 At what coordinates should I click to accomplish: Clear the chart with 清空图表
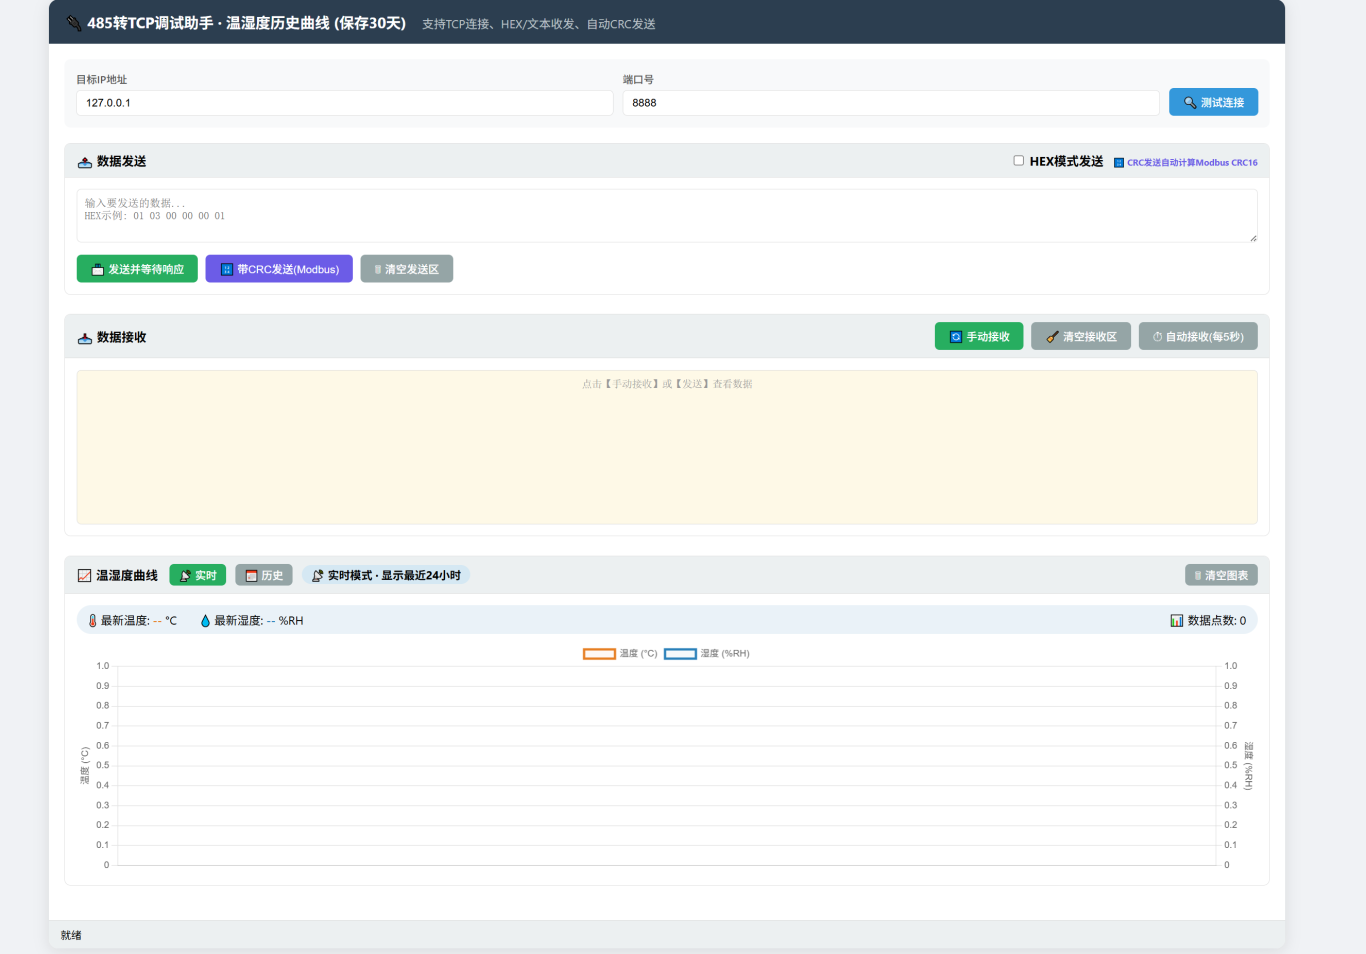coord(1220,575)
